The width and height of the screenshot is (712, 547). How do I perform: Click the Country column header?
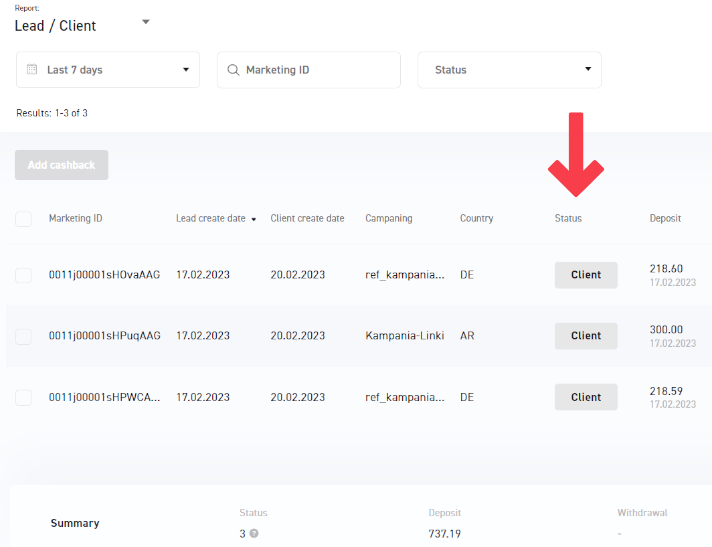[476, 219]
